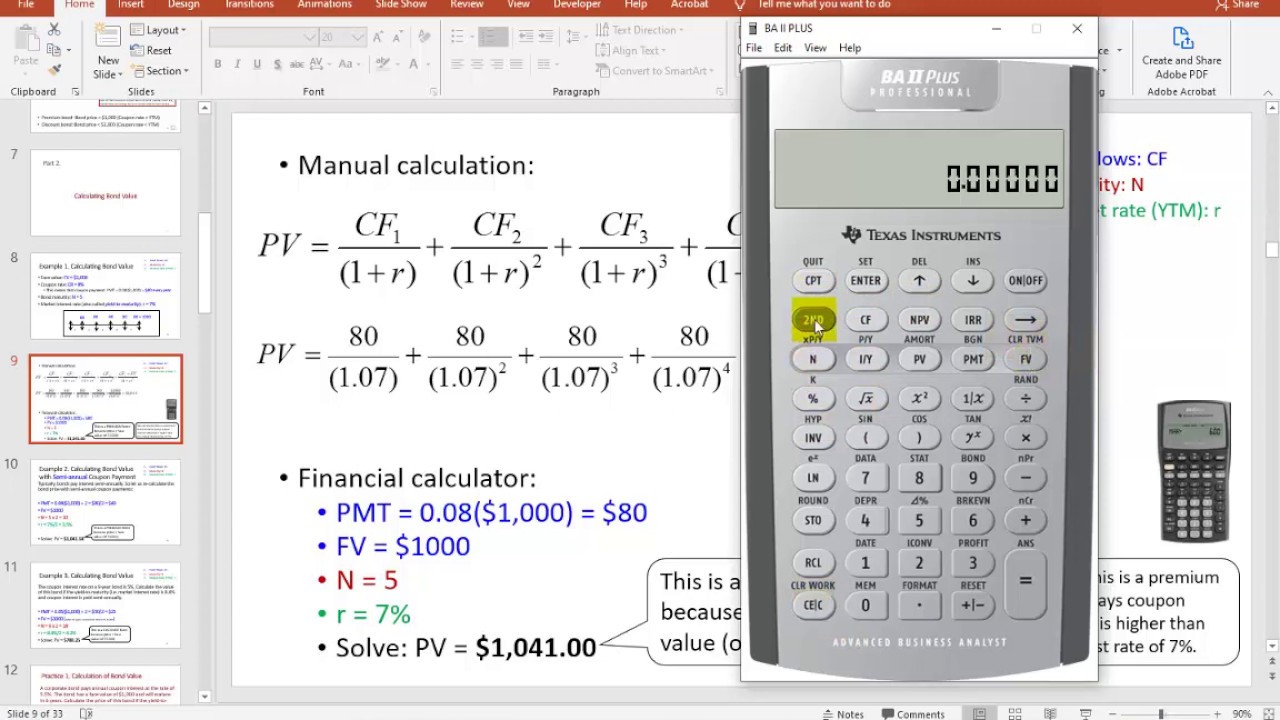Click the y^x power key
The height and width of the screenshot is (720, 1280).
[972, 437]
